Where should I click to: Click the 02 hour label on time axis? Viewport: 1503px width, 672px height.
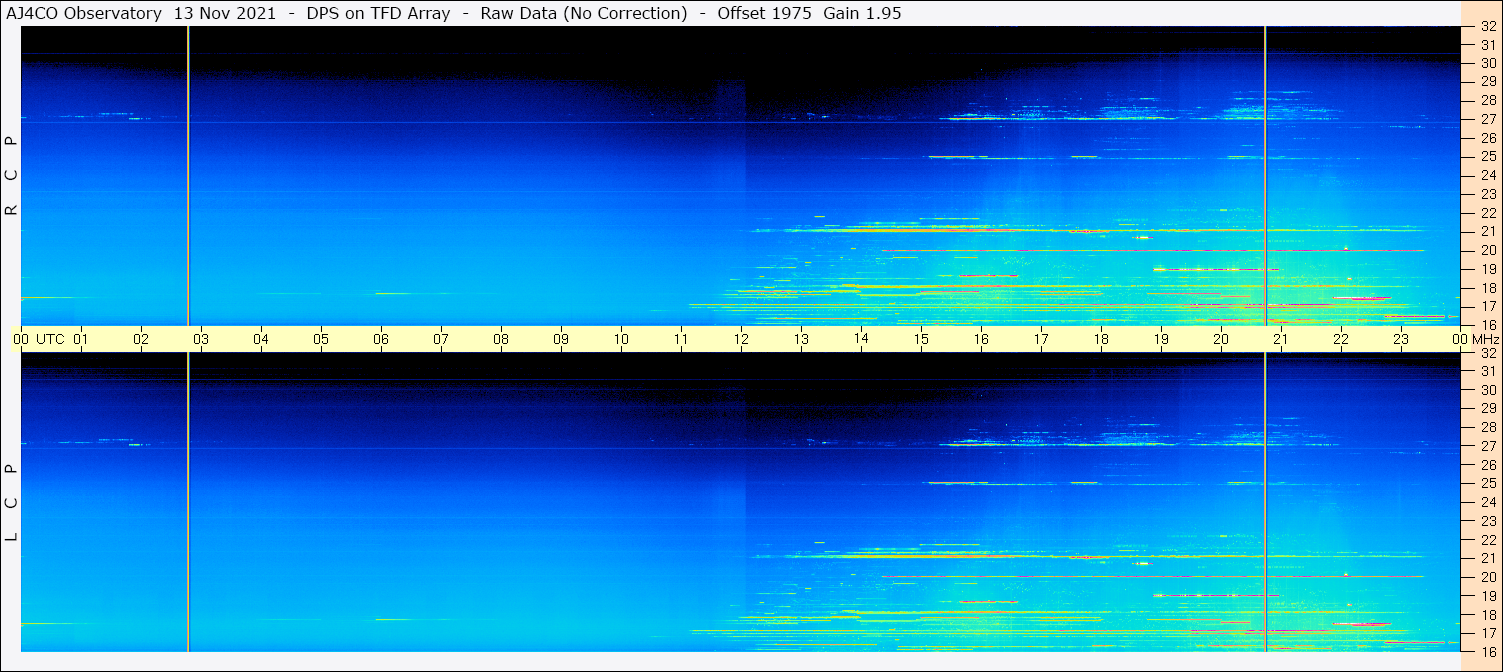click(x=141, y=339)
